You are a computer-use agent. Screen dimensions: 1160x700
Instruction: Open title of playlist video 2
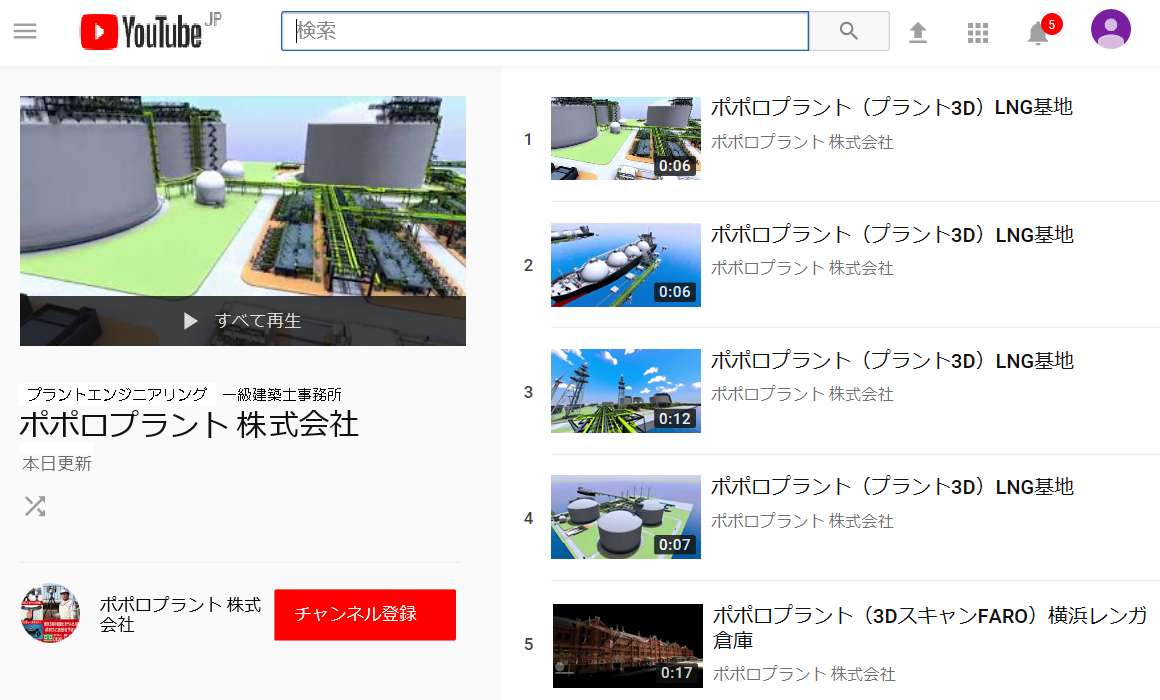click(891, 235)
